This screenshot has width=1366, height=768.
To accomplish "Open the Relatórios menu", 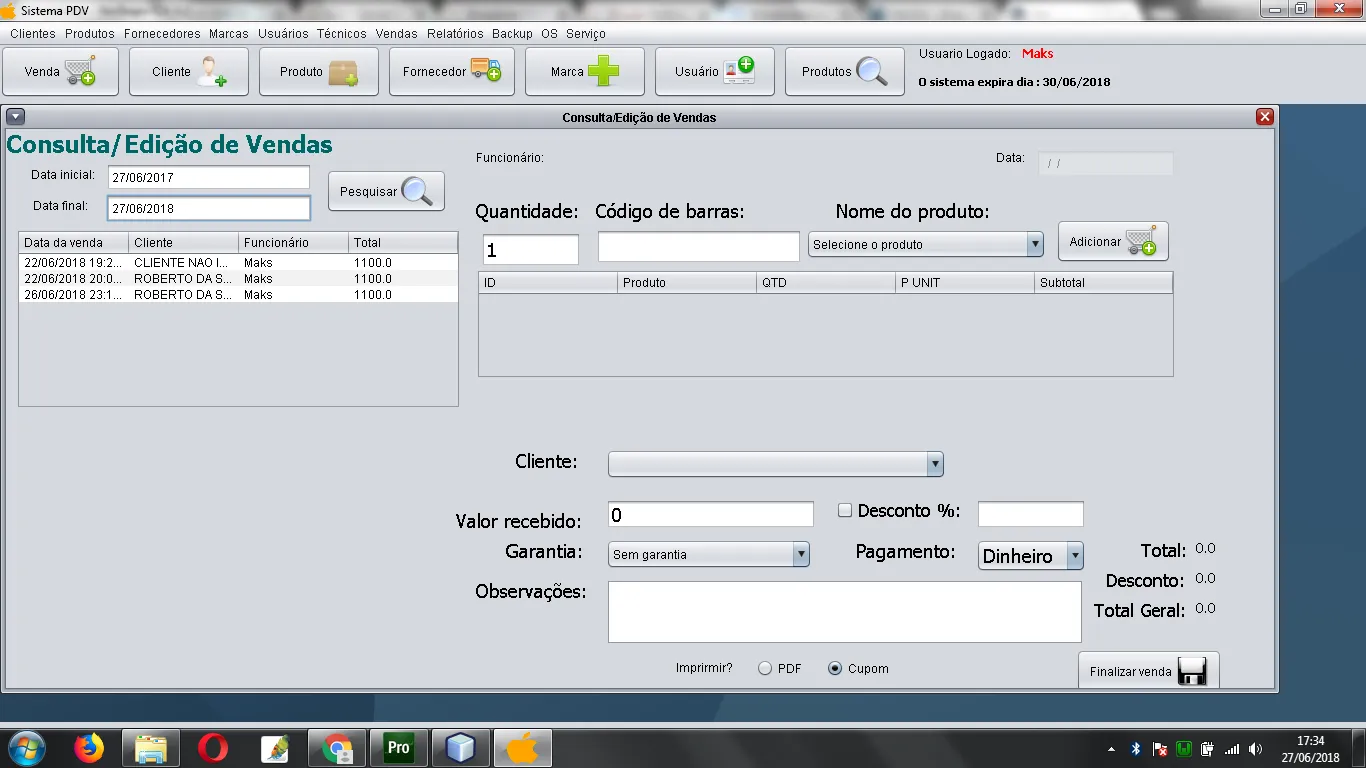I will [x=455, y=34].
